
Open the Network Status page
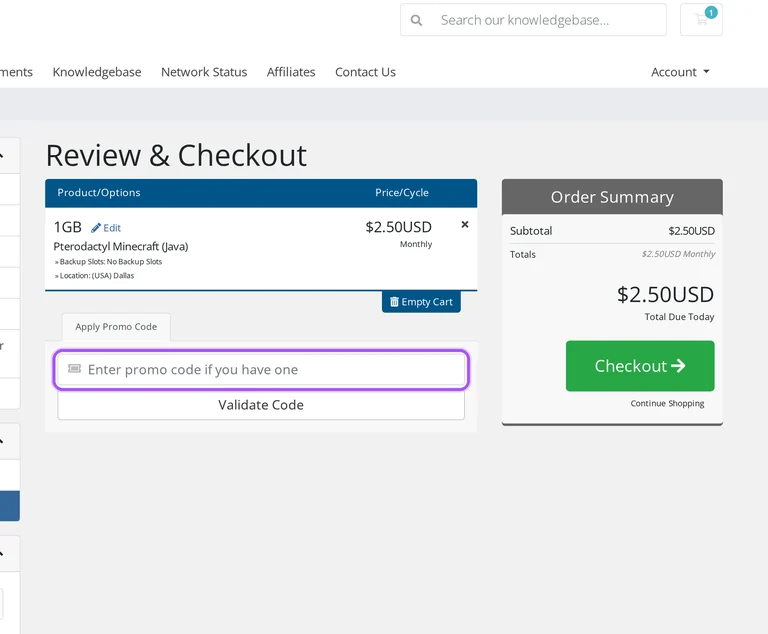(x=204, y=72)
